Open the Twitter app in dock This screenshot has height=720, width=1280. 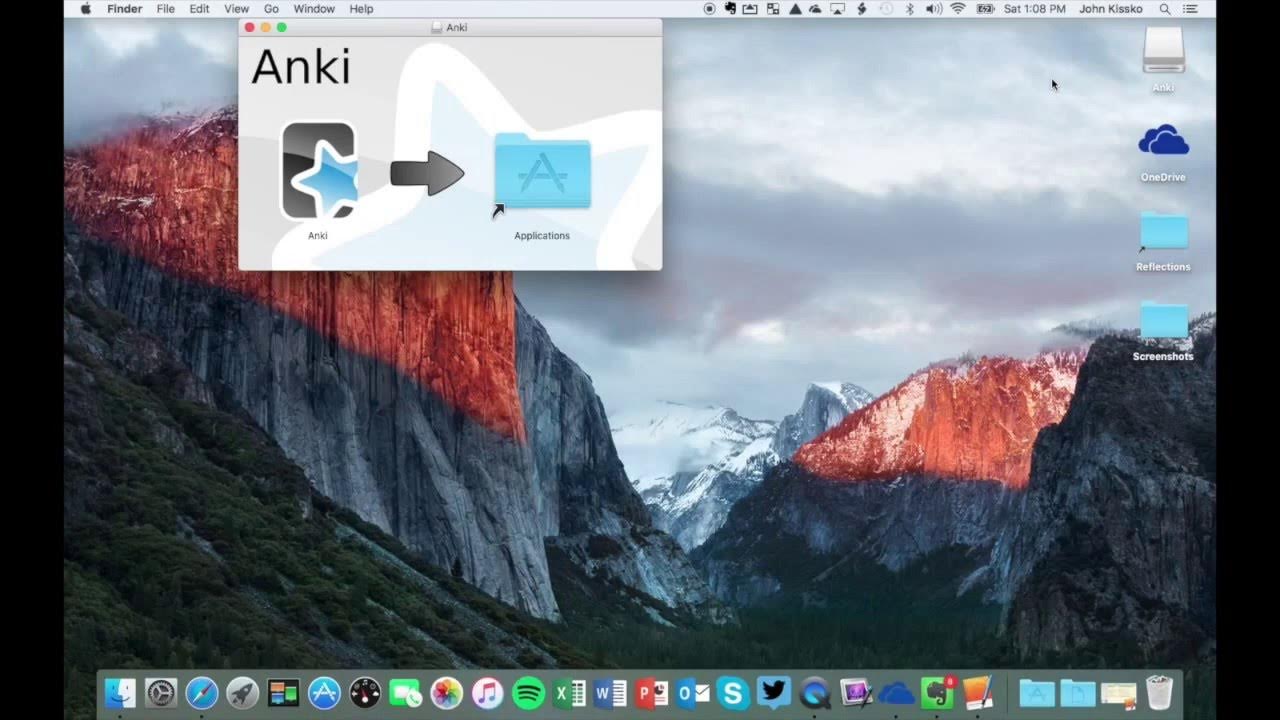774,692
